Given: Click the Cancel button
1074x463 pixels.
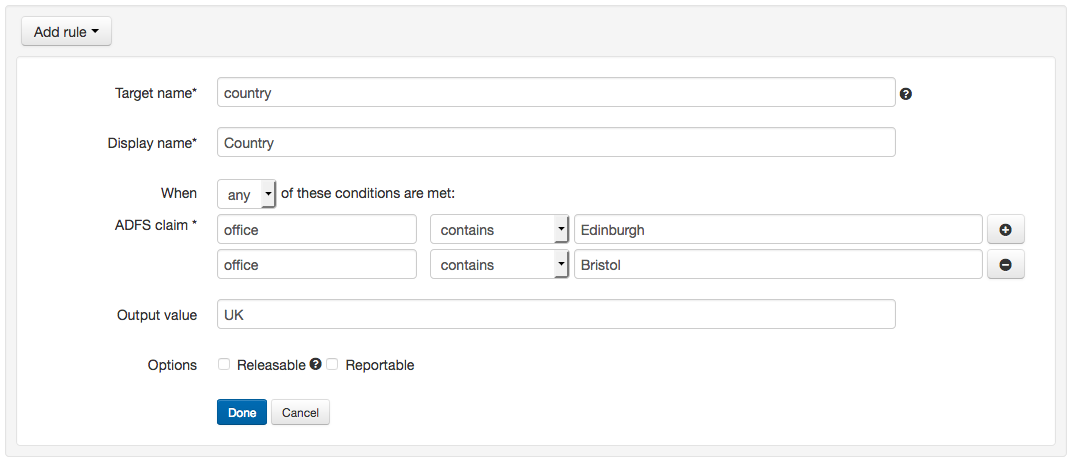Looking at the screenshot, I should (x=300, y=413).
